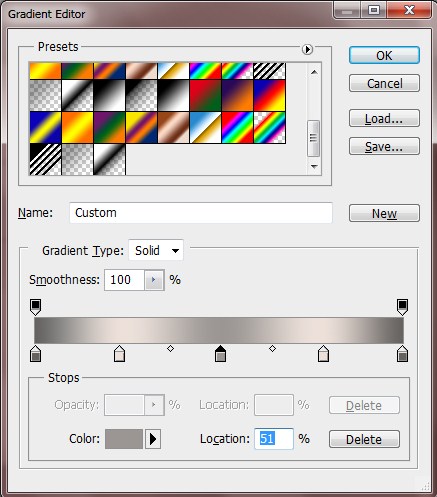Open the Gradient Type Solid dropdown
The image size is (437, 497).
click(156, 250)
